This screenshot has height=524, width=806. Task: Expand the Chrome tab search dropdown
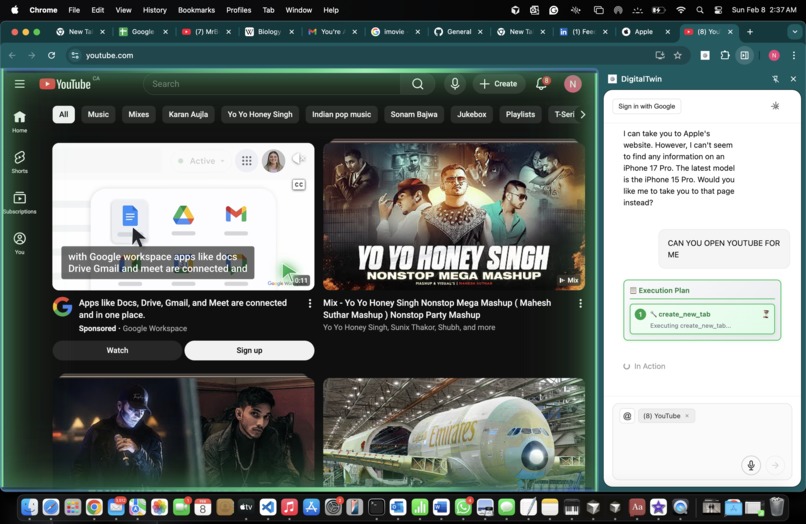coord(794,31)
